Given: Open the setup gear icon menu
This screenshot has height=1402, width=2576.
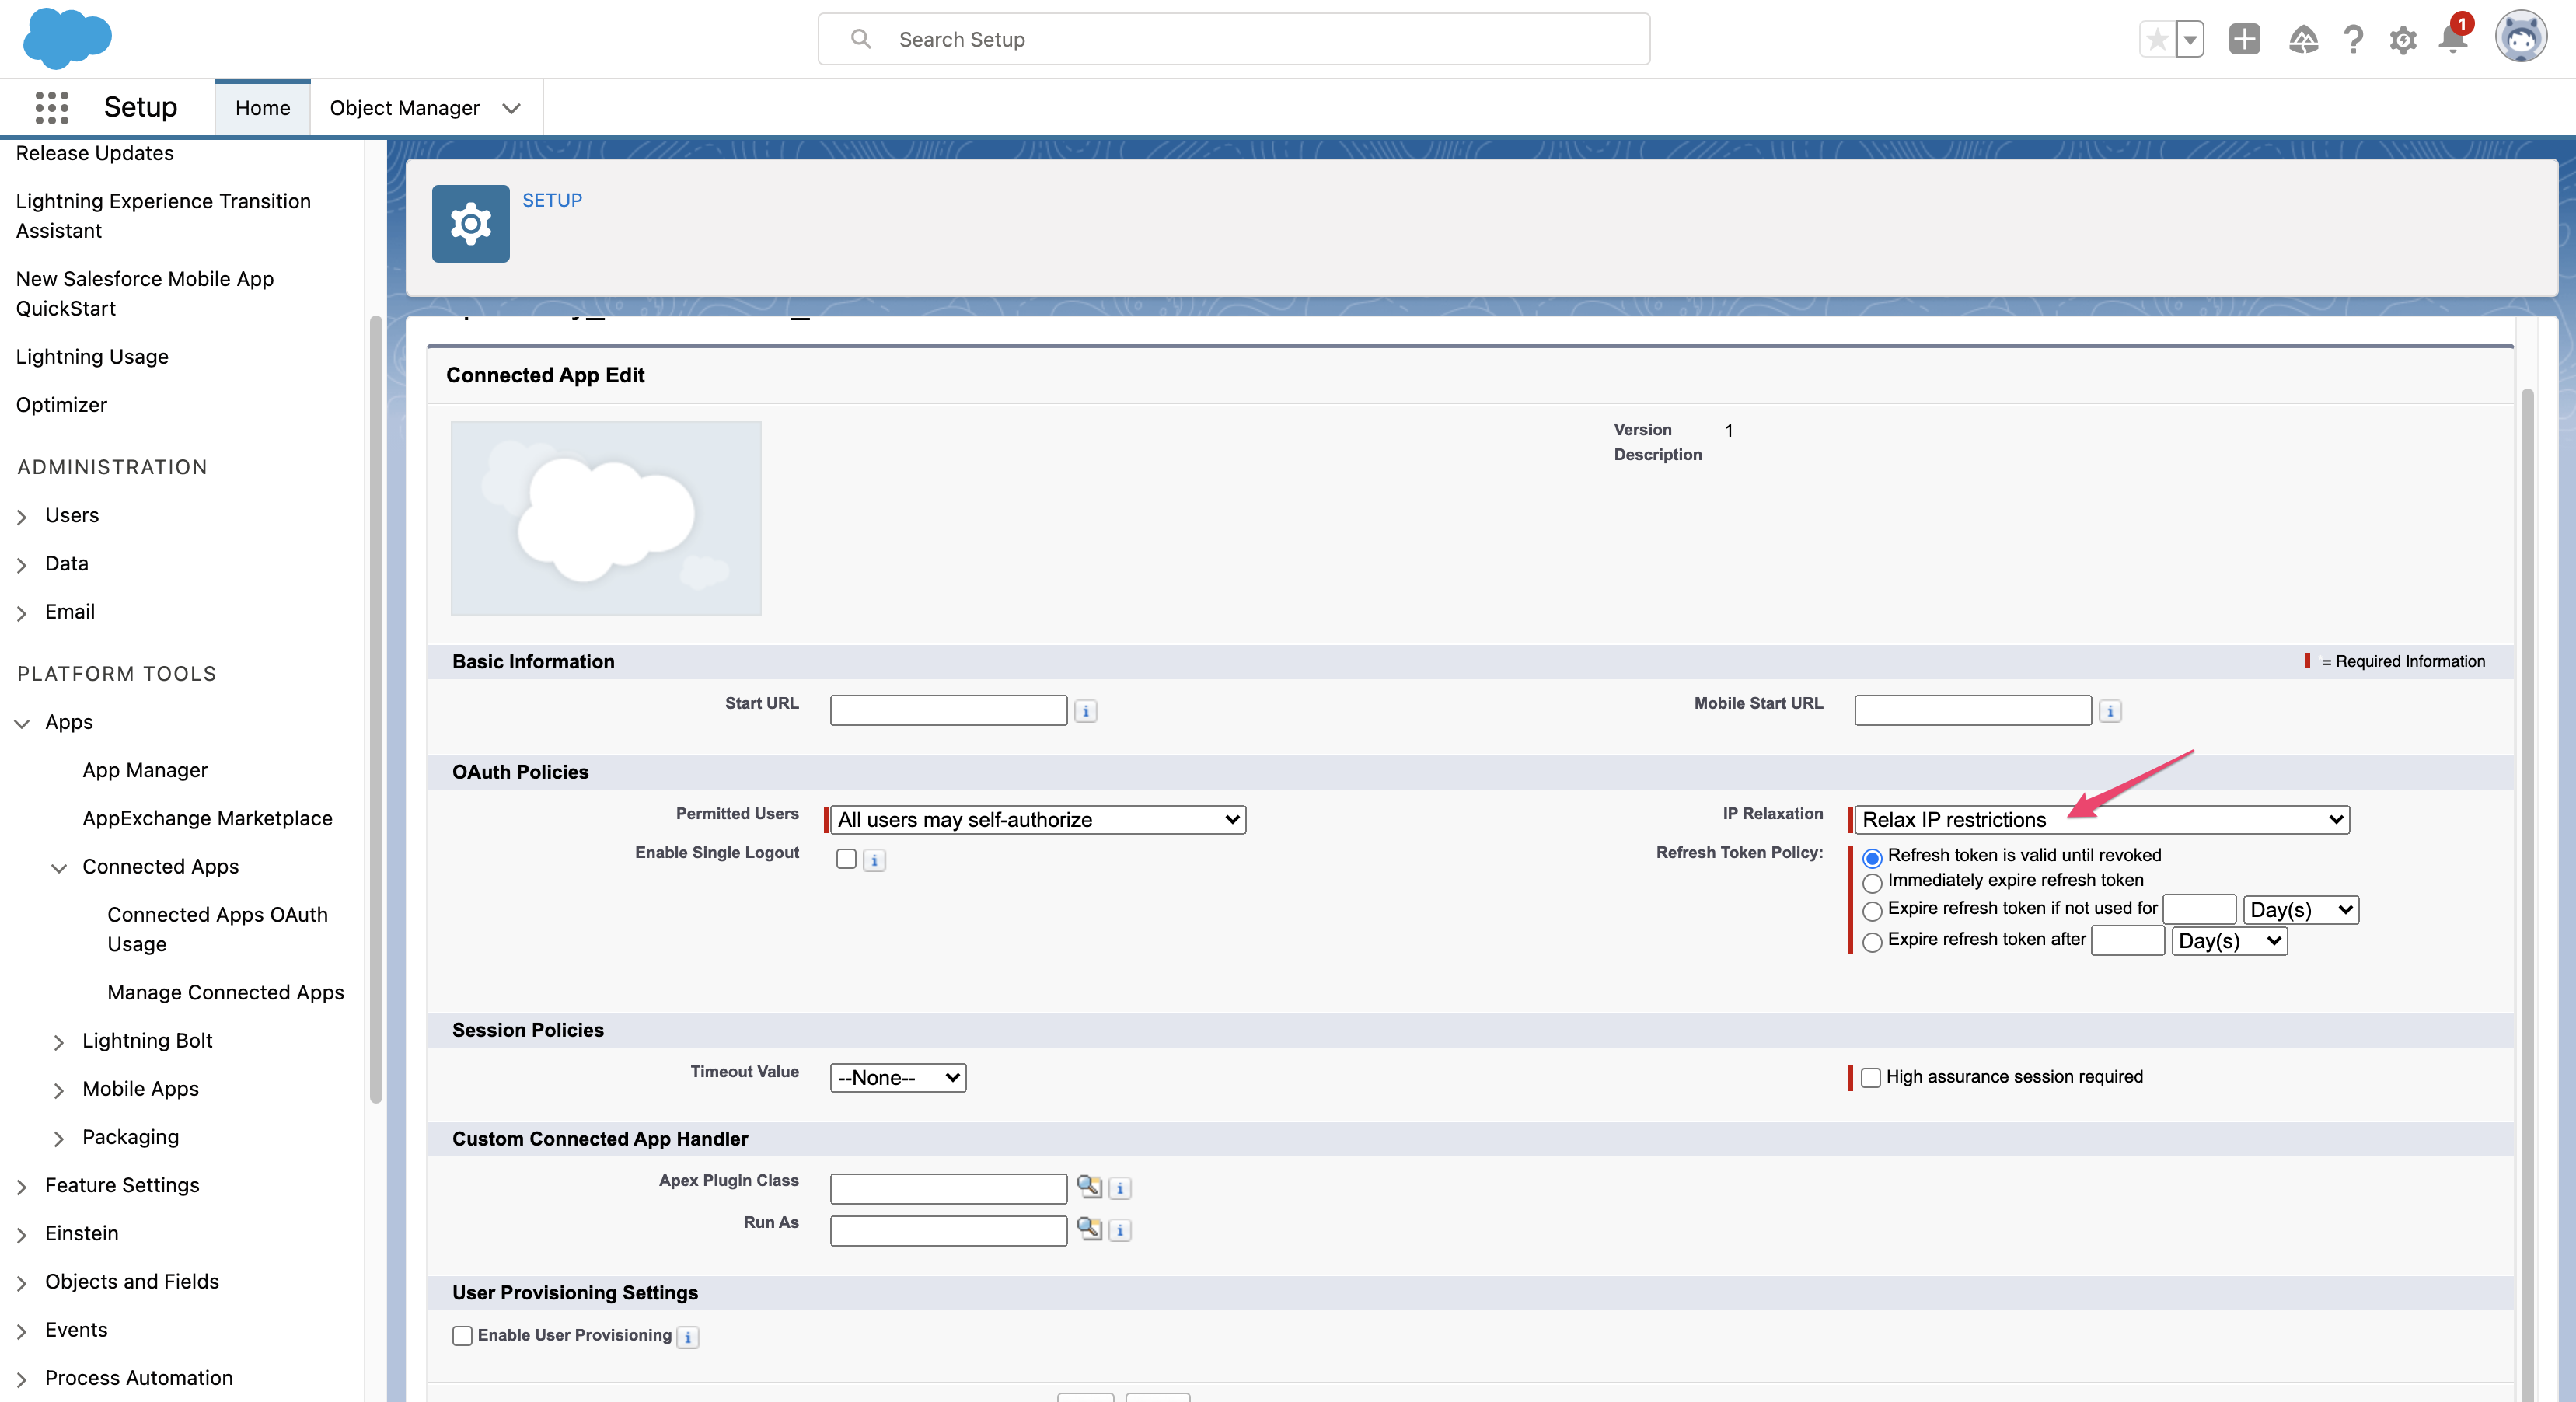Looking at the screenshot, I should pyautogui.click(x=2402, y=40).
